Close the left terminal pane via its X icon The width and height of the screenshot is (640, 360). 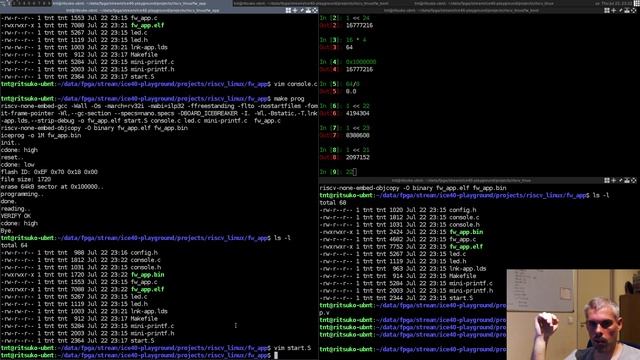pos(315,10)
